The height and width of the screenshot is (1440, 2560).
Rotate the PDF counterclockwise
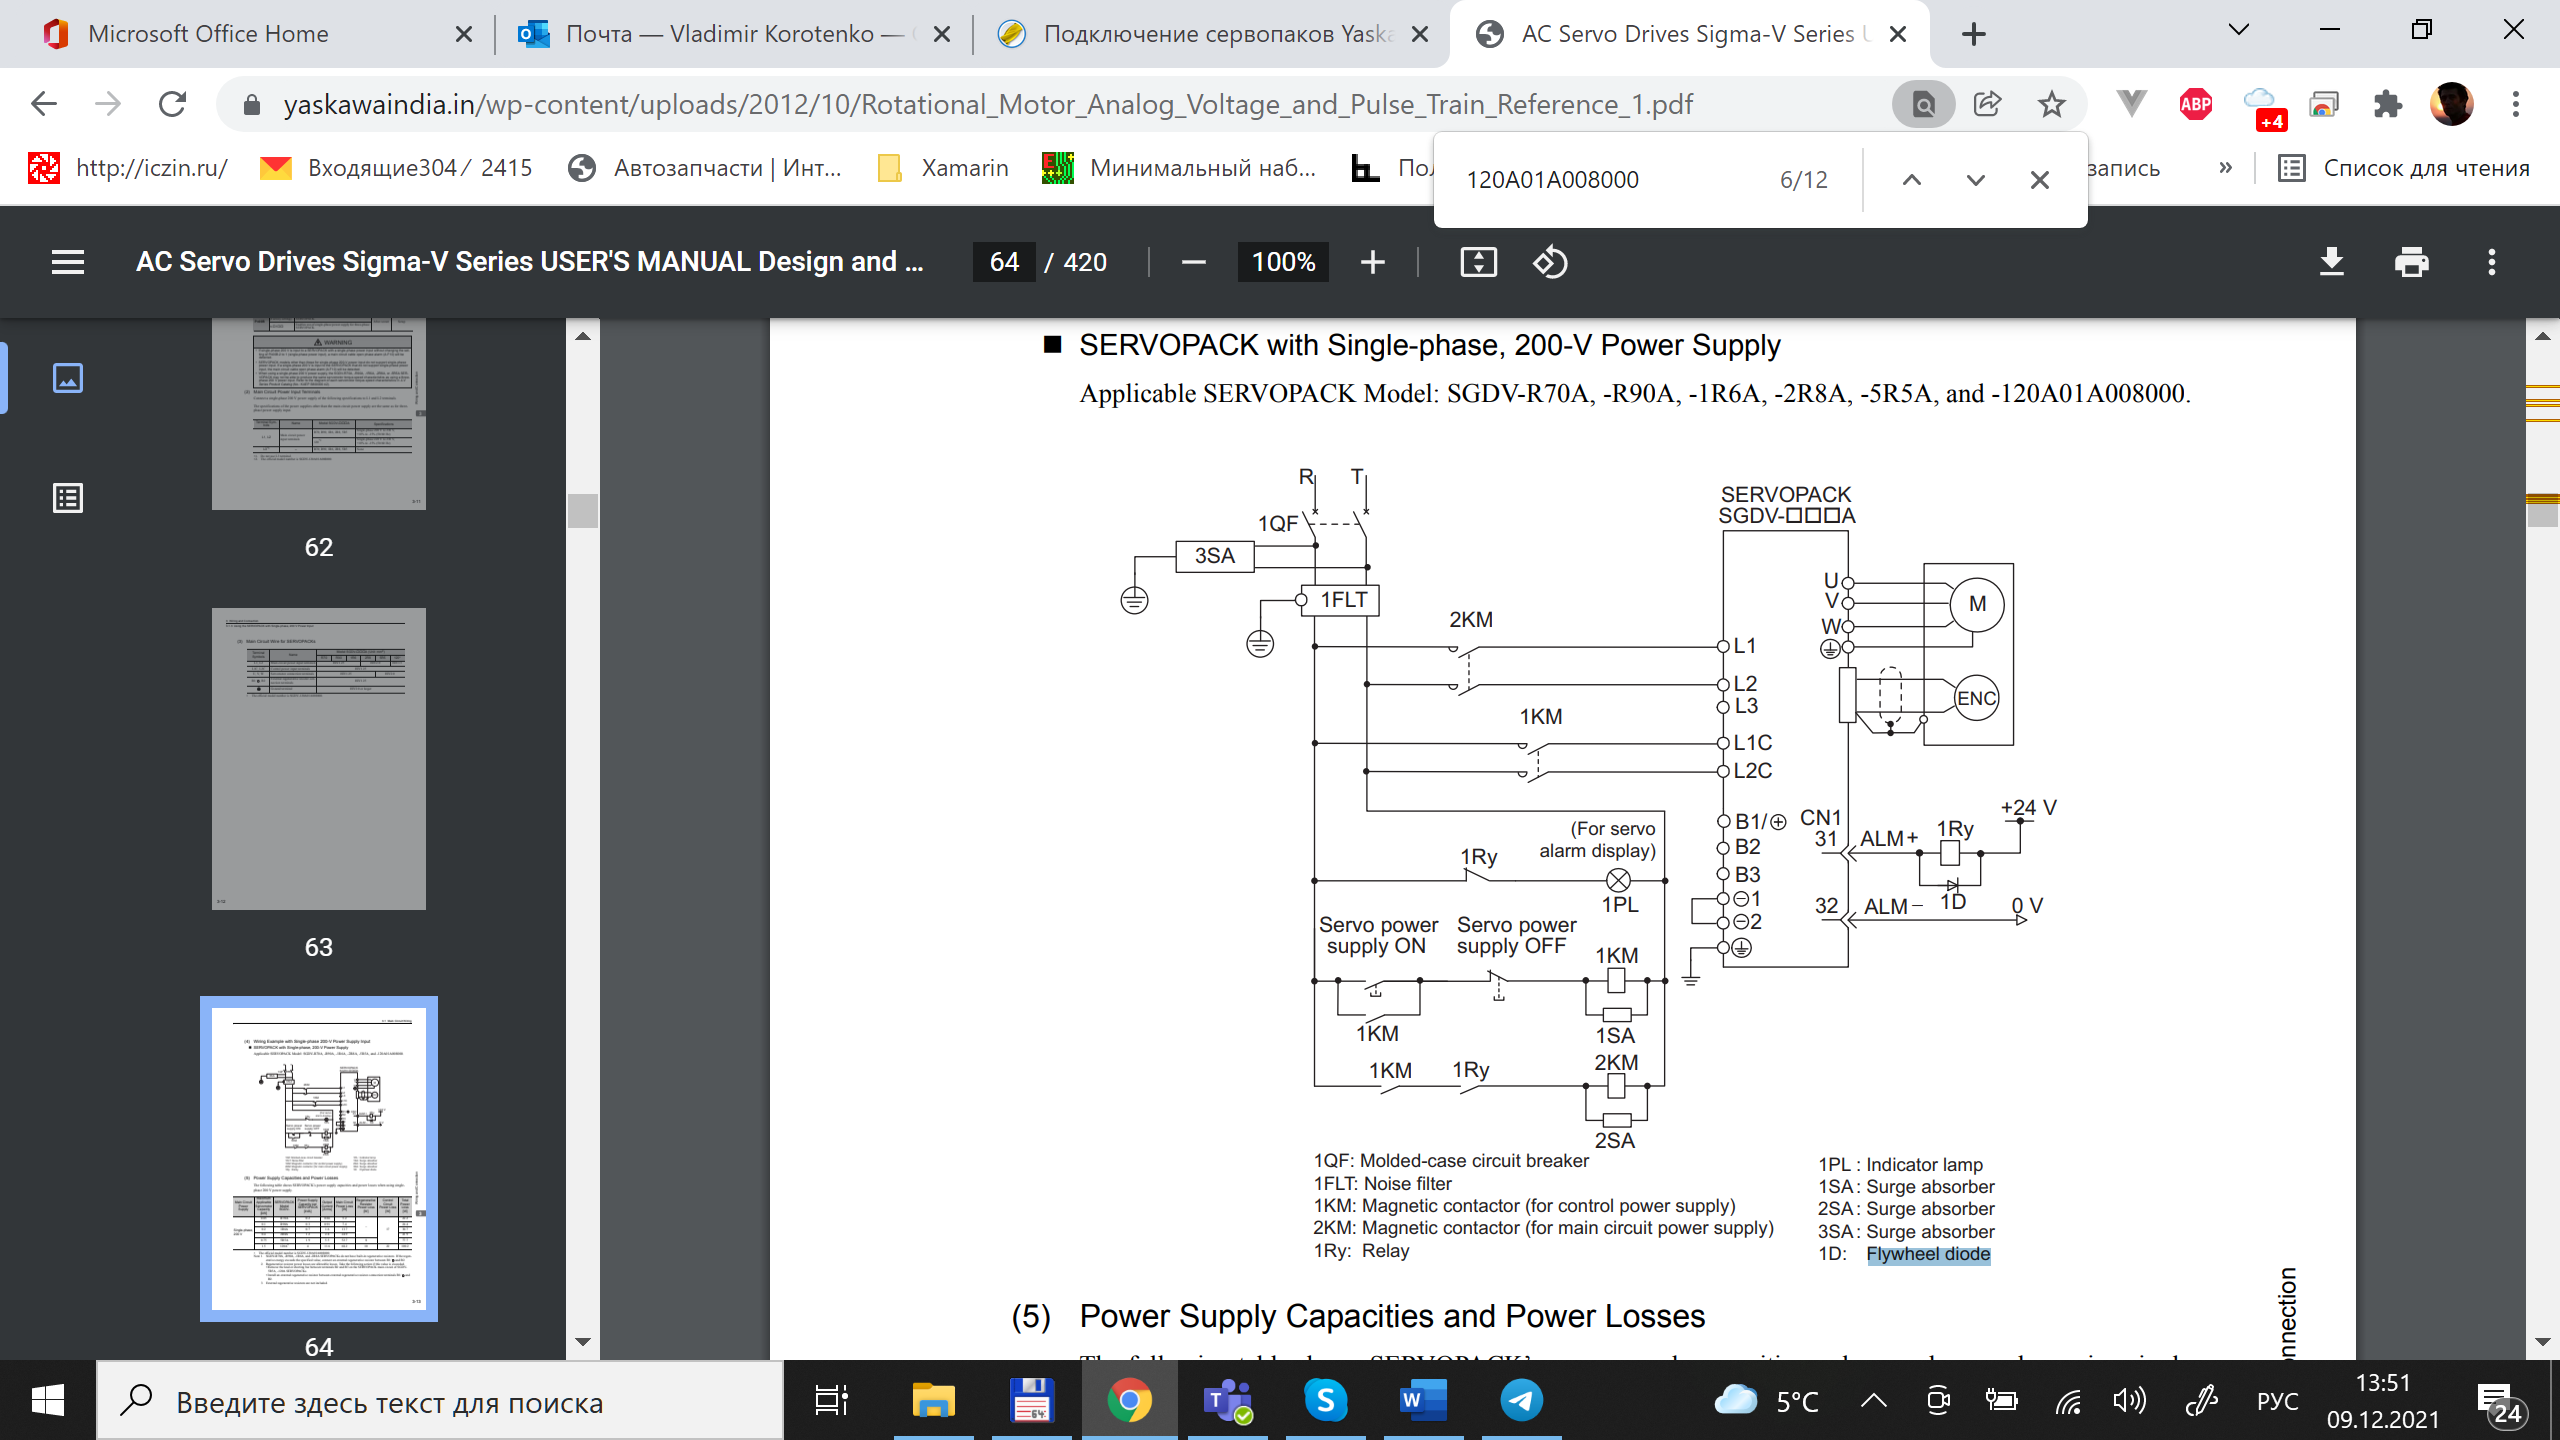tap(1550, 262)
